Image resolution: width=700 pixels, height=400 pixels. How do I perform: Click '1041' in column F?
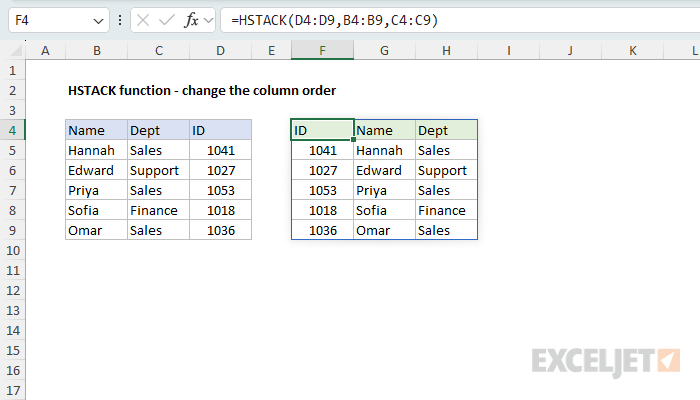pyautogui.click(x=322, y=150)
